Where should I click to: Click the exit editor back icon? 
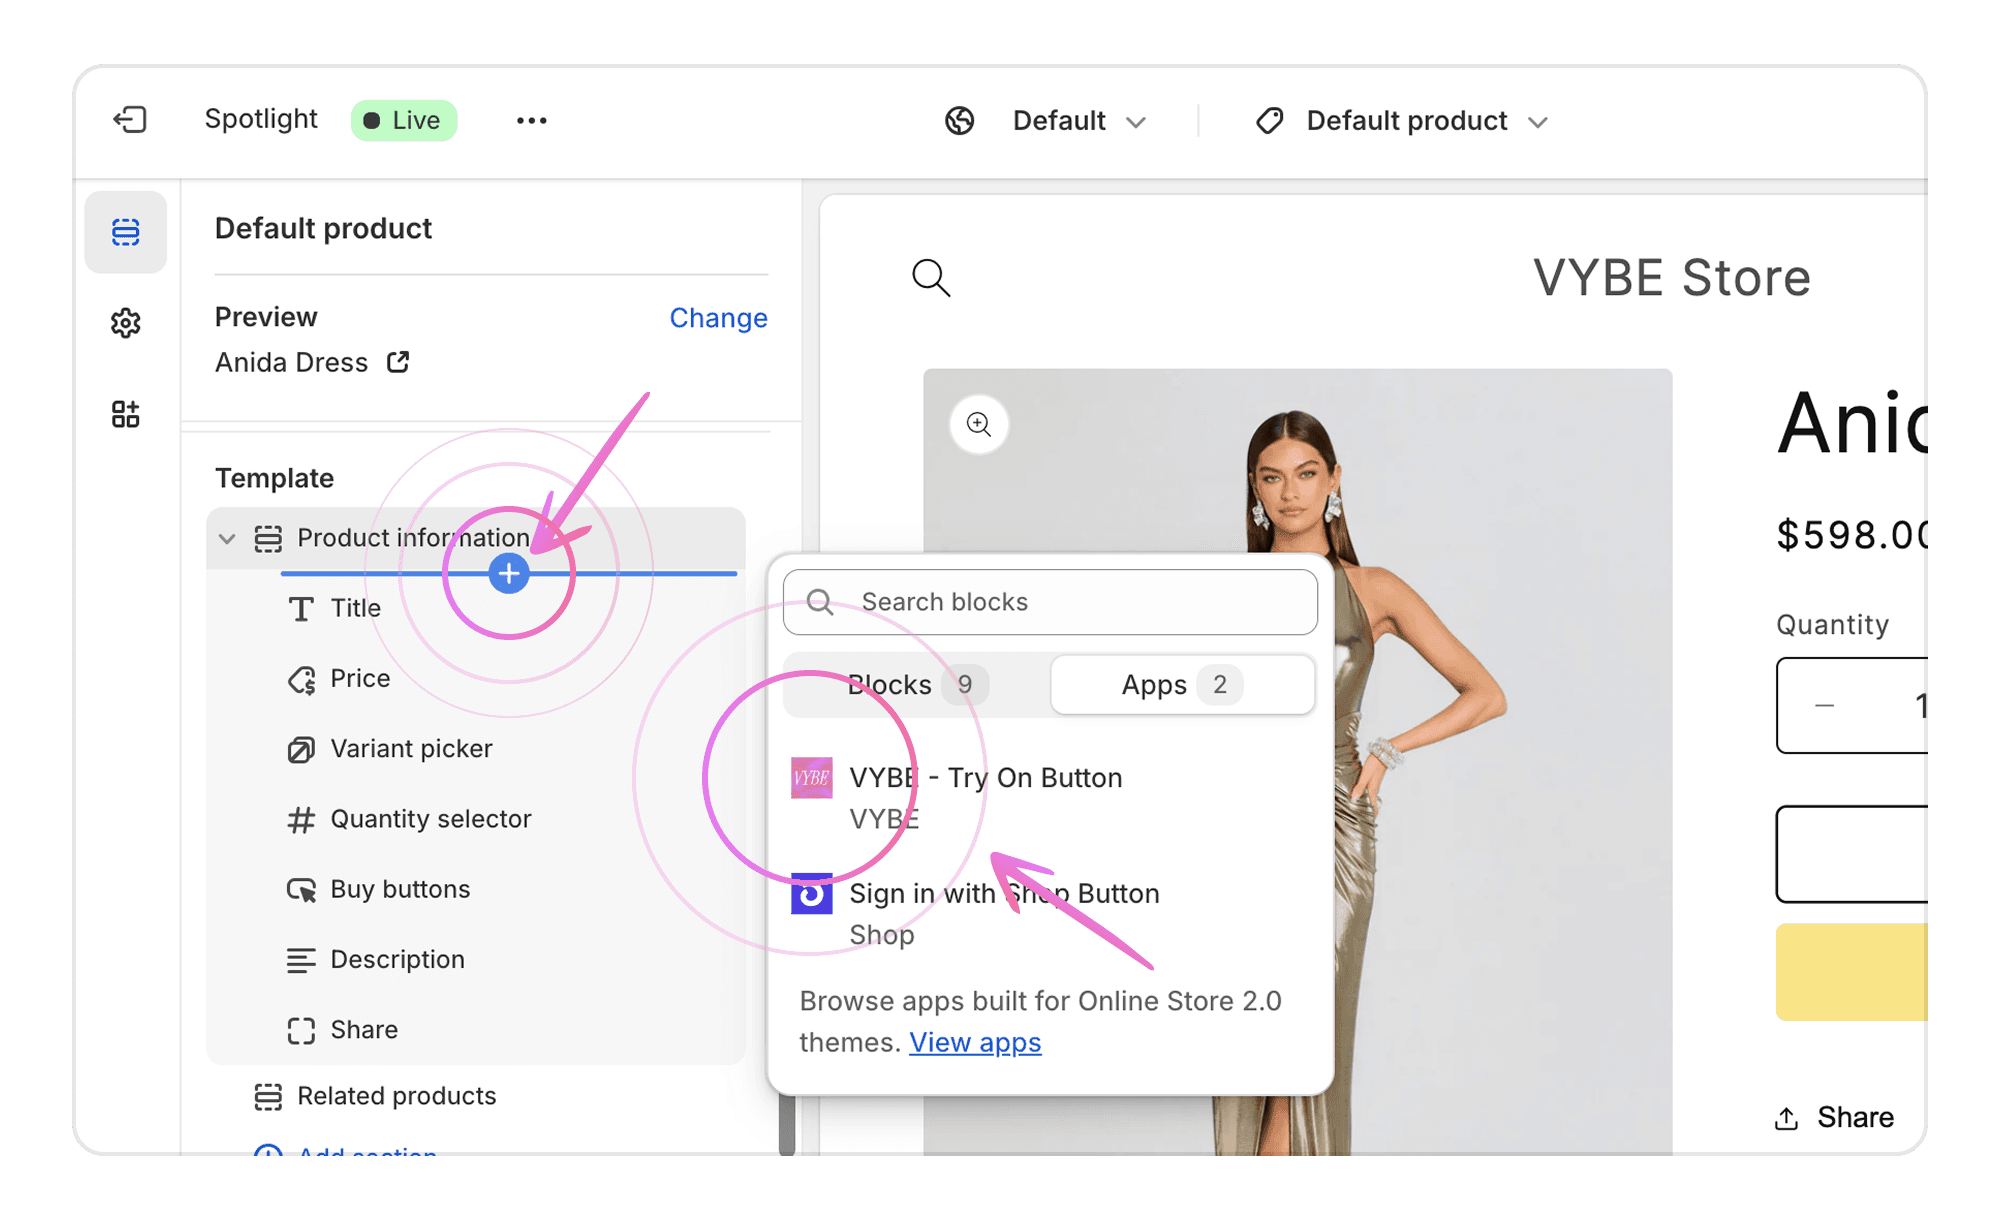tap(130, 120)
